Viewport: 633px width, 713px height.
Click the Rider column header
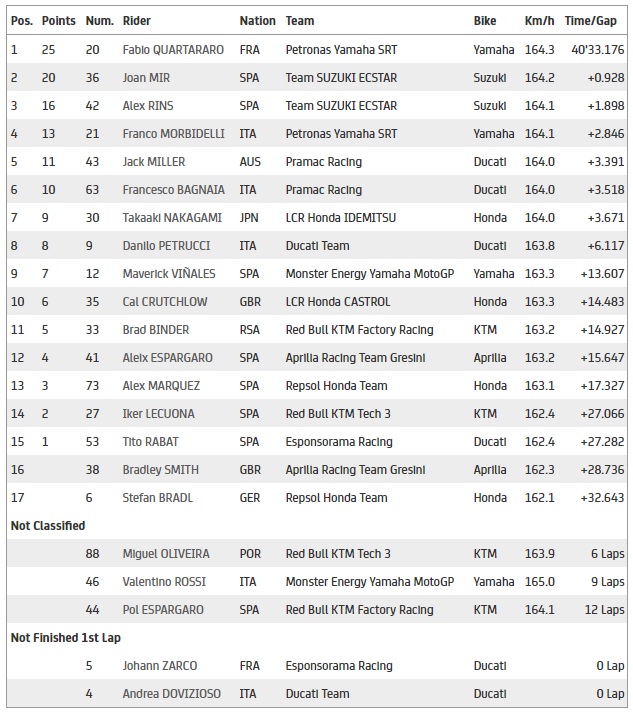(x=137, y=20)
